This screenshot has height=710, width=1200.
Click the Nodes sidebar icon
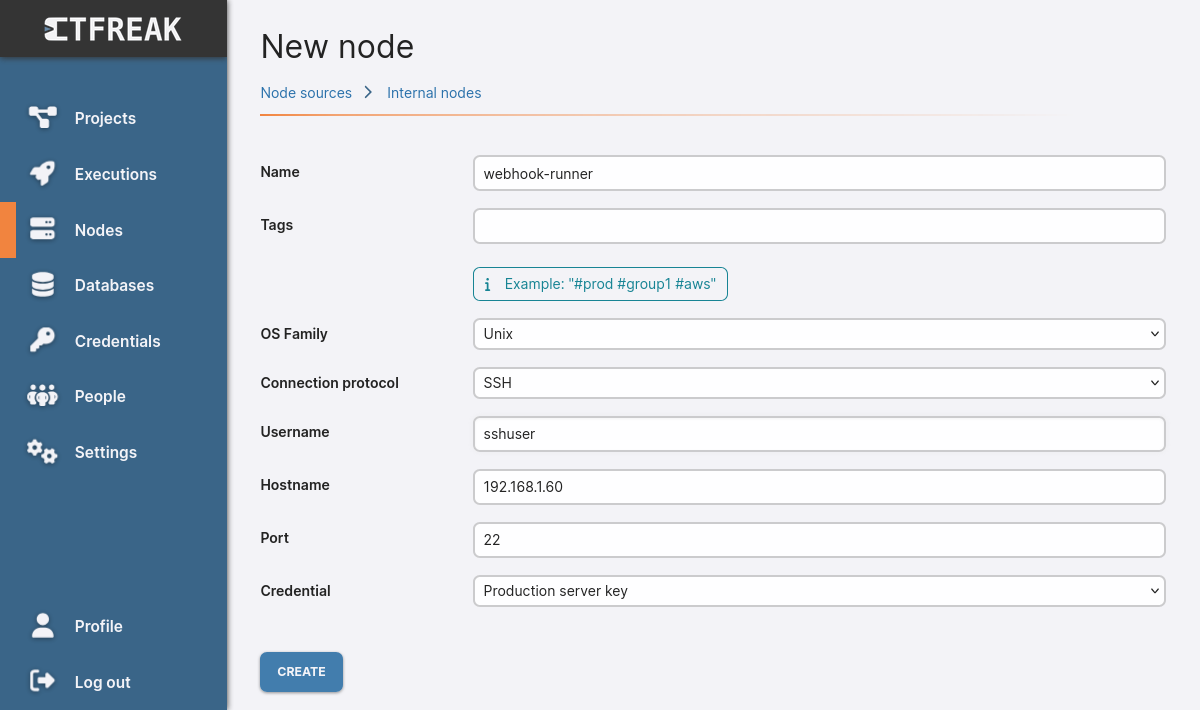[42, 230]
